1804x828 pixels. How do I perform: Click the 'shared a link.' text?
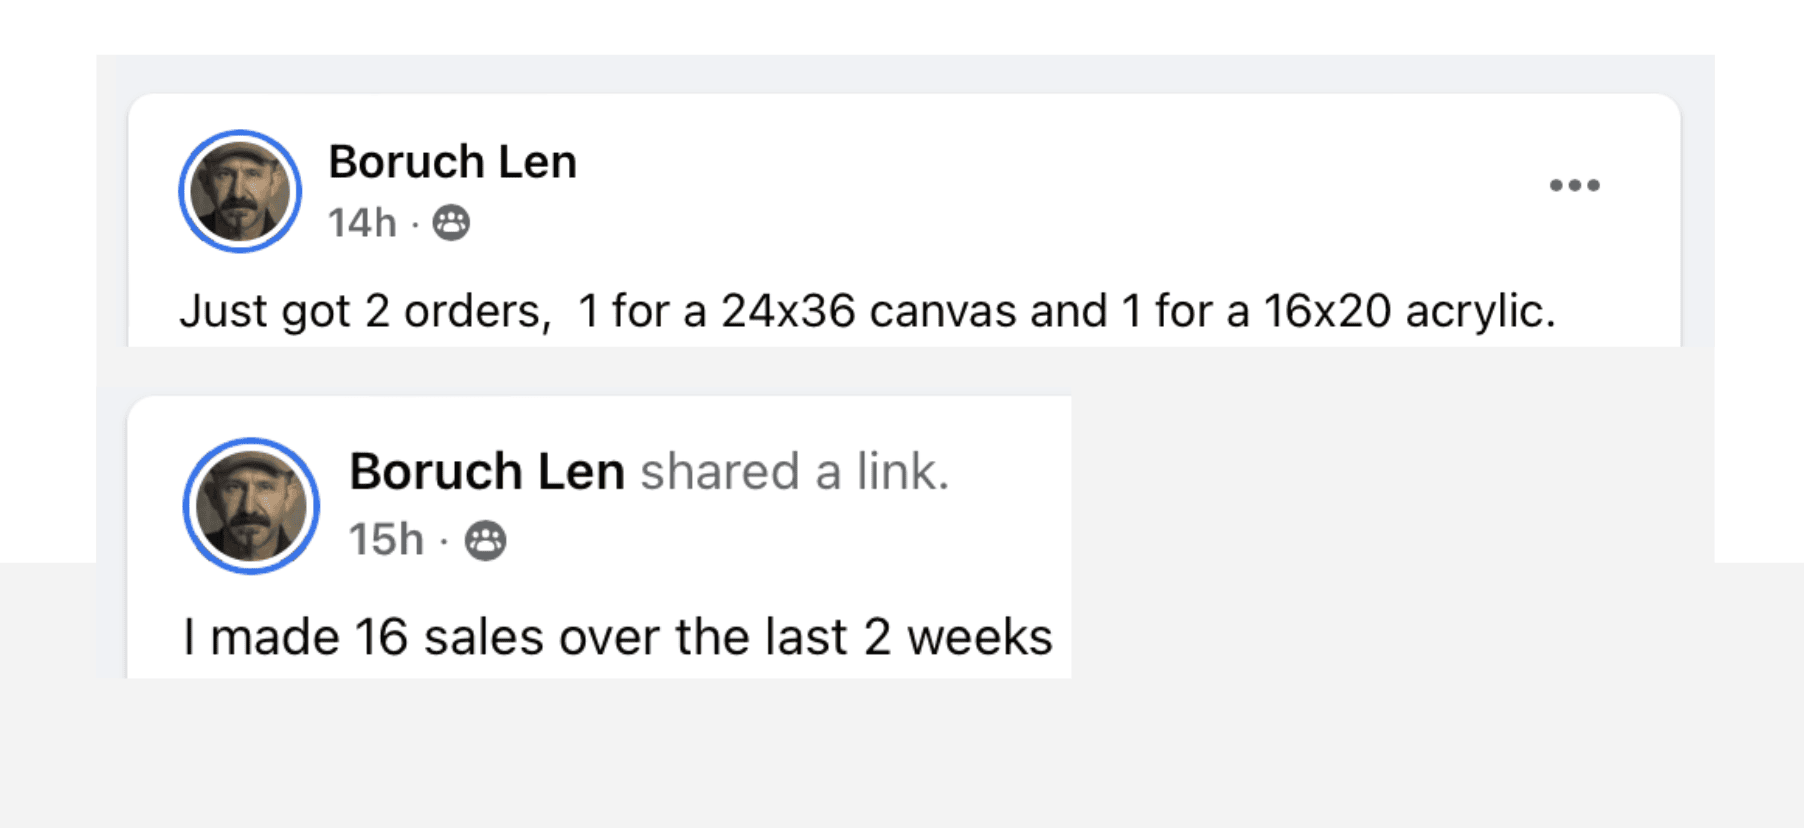(x=795, y=472)
